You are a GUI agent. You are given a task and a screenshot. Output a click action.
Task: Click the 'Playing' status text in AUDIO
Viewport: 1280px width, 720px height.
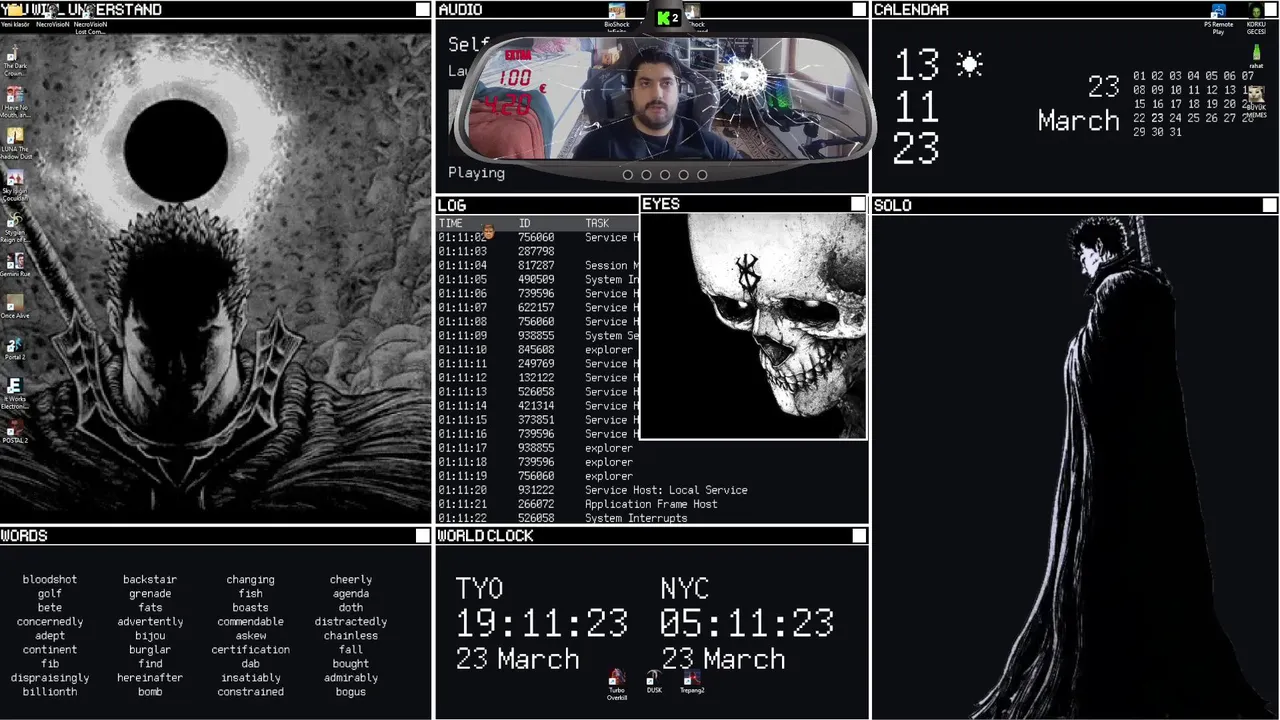pyautogui.click(x=476, y=173)
